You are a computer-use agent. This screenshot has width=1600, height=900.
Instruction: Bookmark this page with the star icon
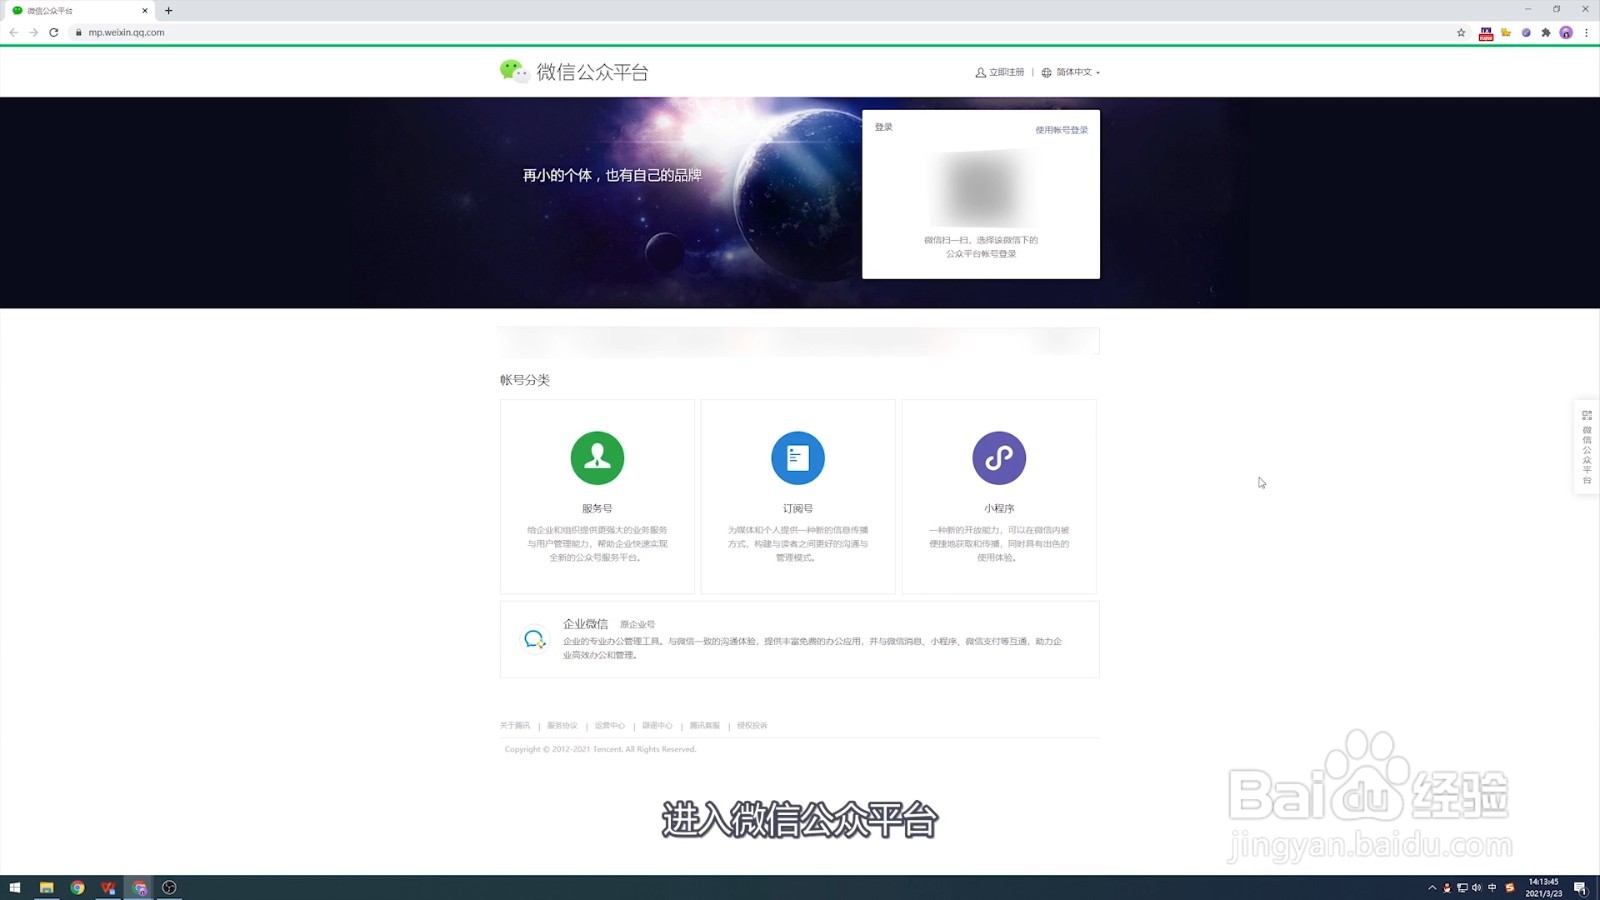tap(1461, 33)
